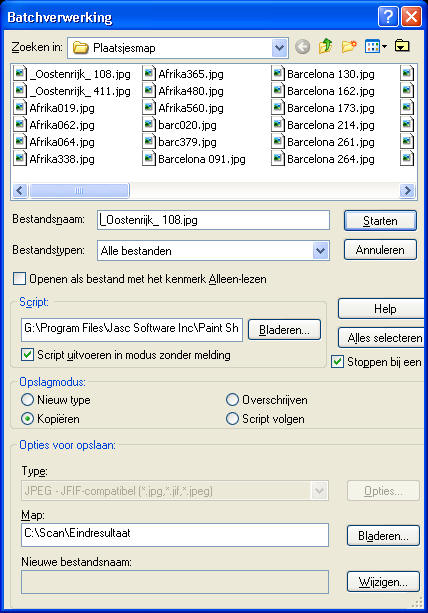This screenshot has height=613, width=428.
Task: Create a new folder with the toolbar icon
Action: coord(349,47)
